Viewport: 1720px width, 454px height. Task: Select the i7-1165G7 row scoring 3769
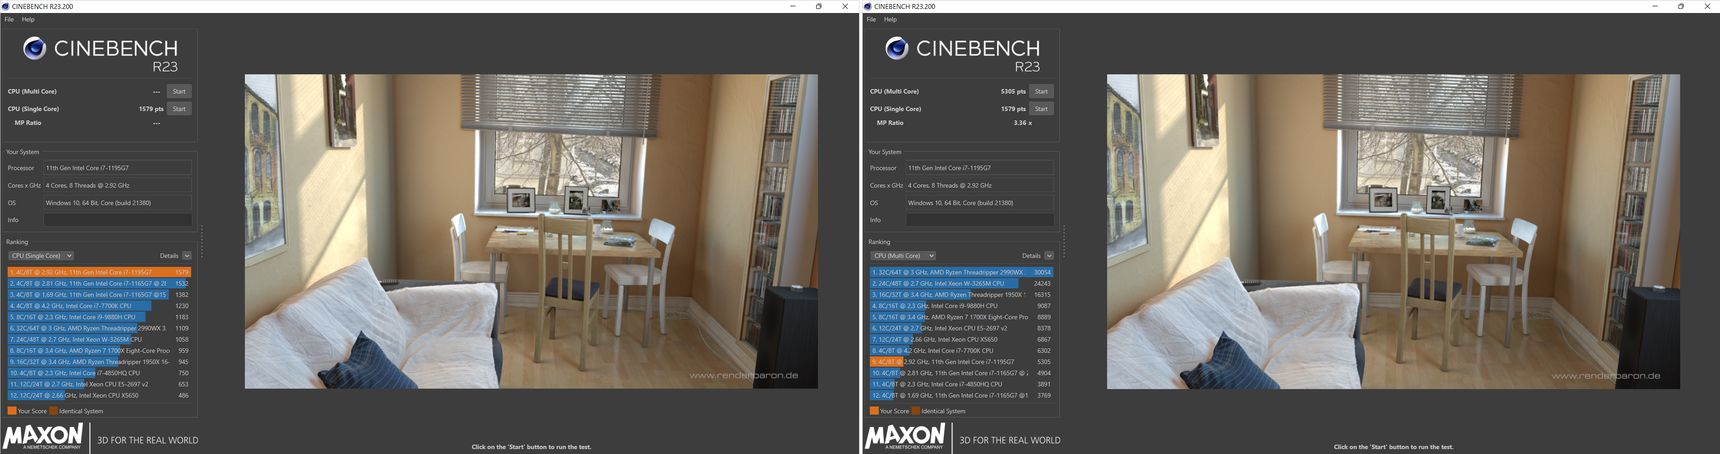click(x=961, y=395)
